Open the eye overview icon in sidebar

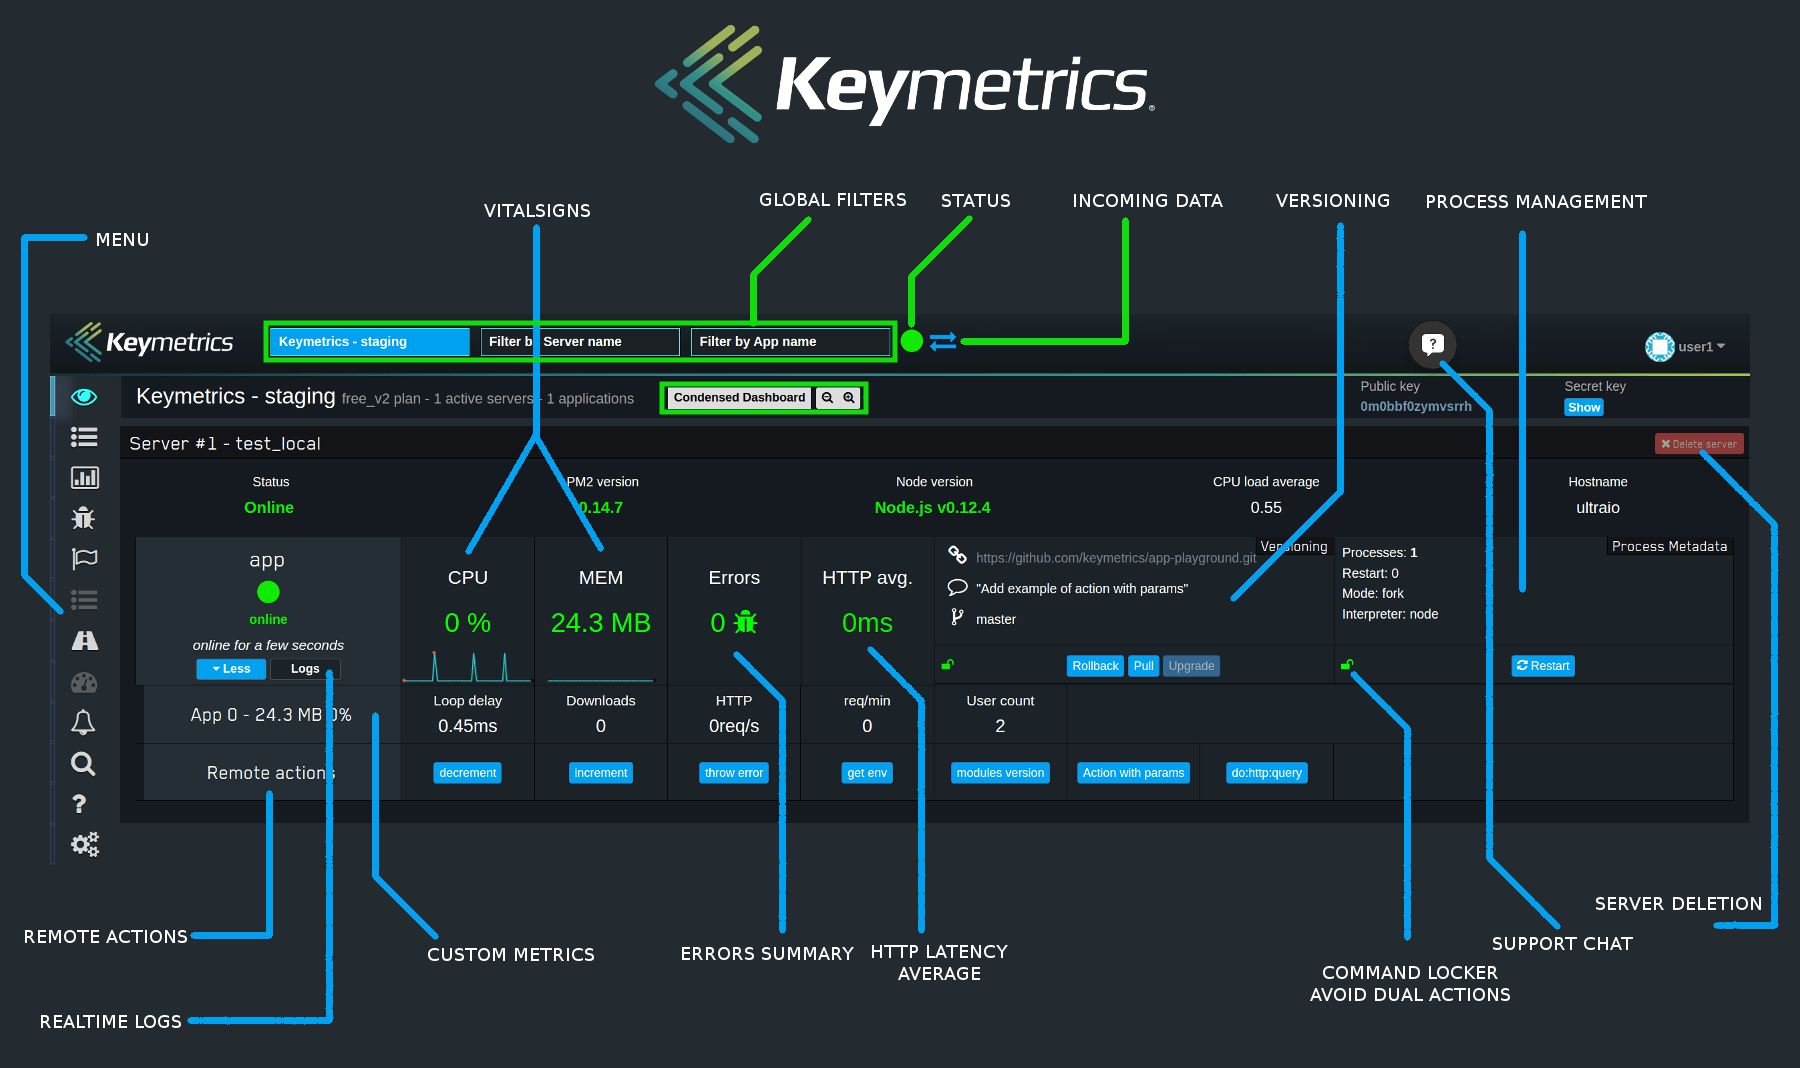click(84, 397)
